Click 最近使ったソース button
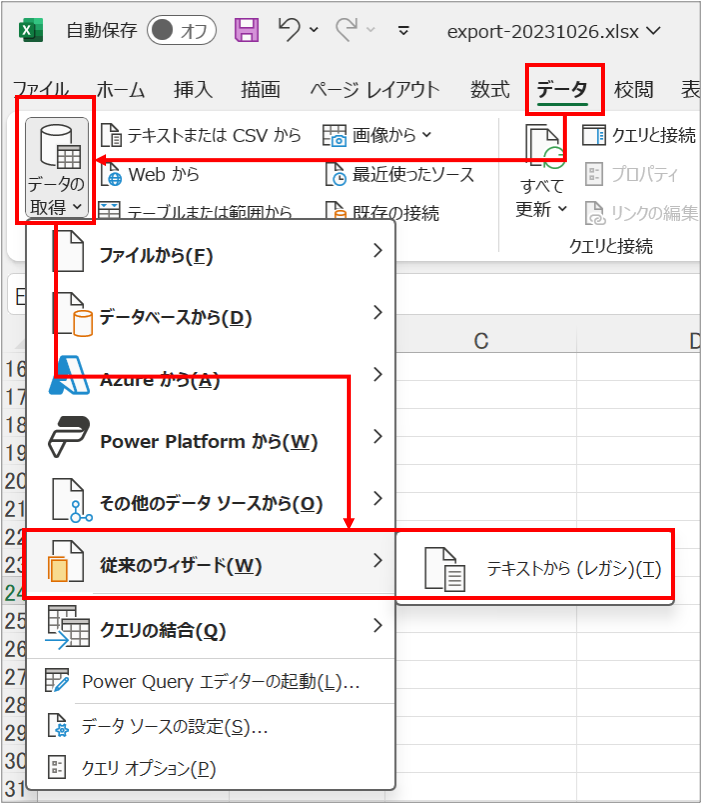 click(400, 175)
